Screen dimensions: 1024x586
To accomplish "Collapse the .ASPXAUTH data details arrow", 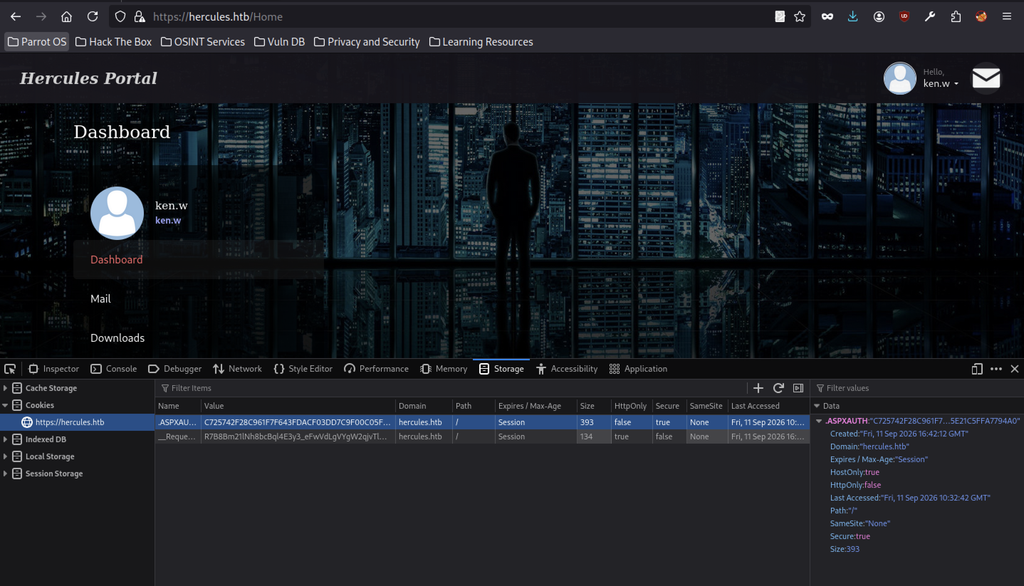I will 818,421.
